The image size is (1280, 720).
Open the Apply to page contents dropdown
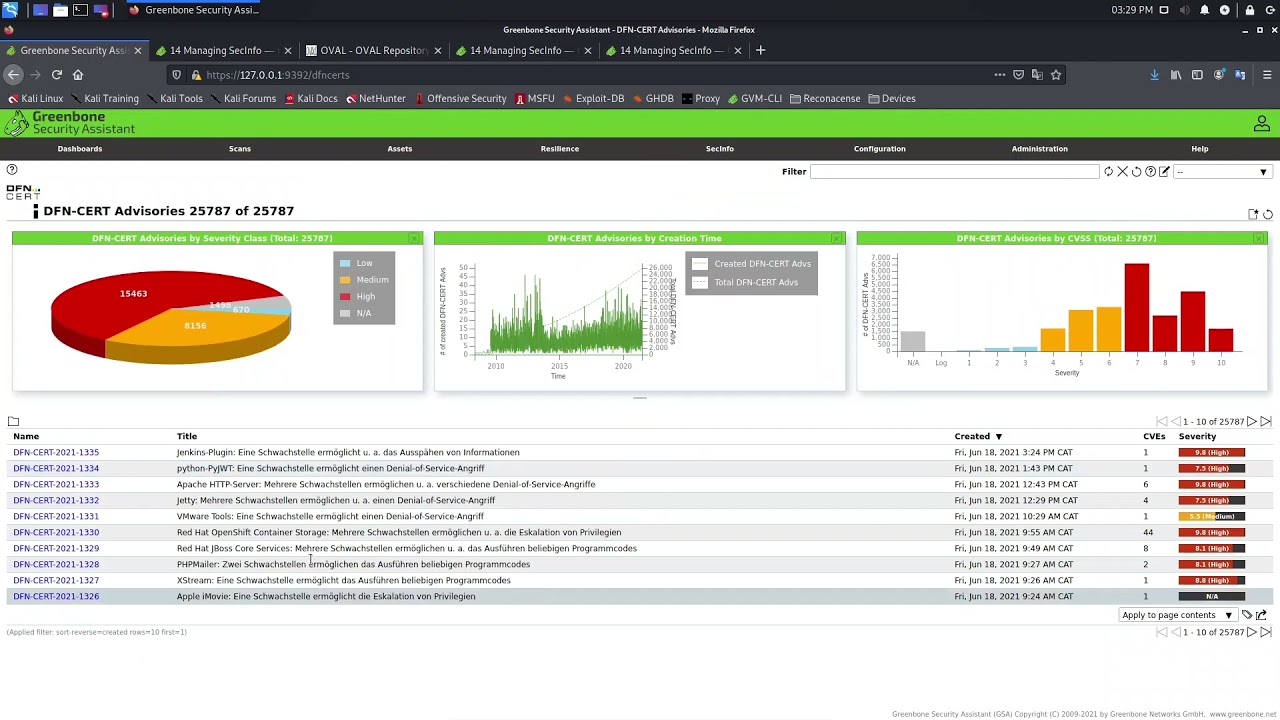1177,615
